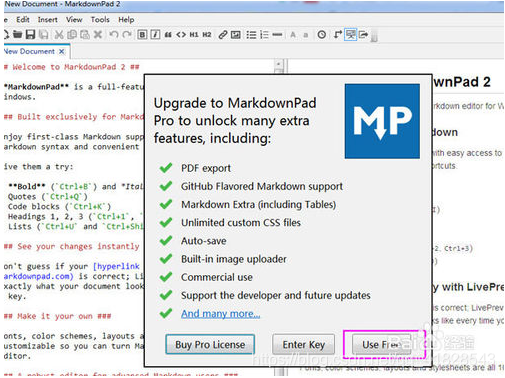Toggle the live preview pane icon
505x378 pixels.
coord(351,34)
